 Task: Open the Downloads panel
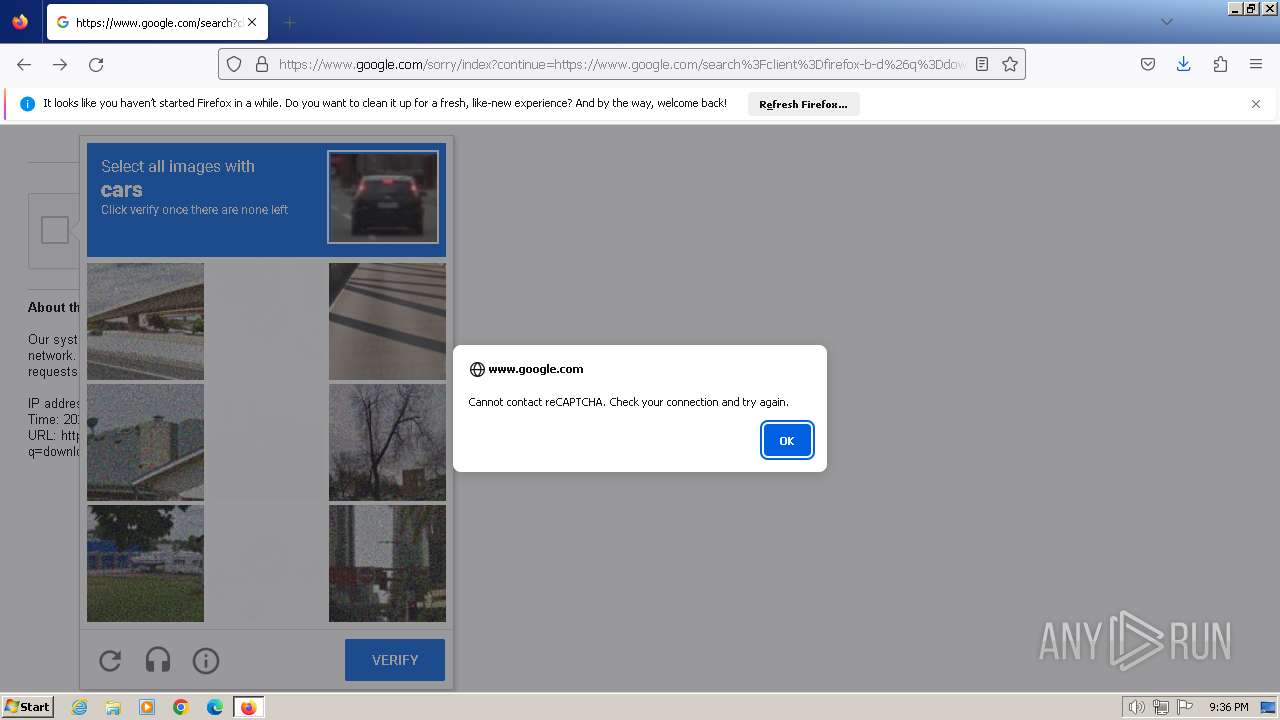(x=1183, y=64)
